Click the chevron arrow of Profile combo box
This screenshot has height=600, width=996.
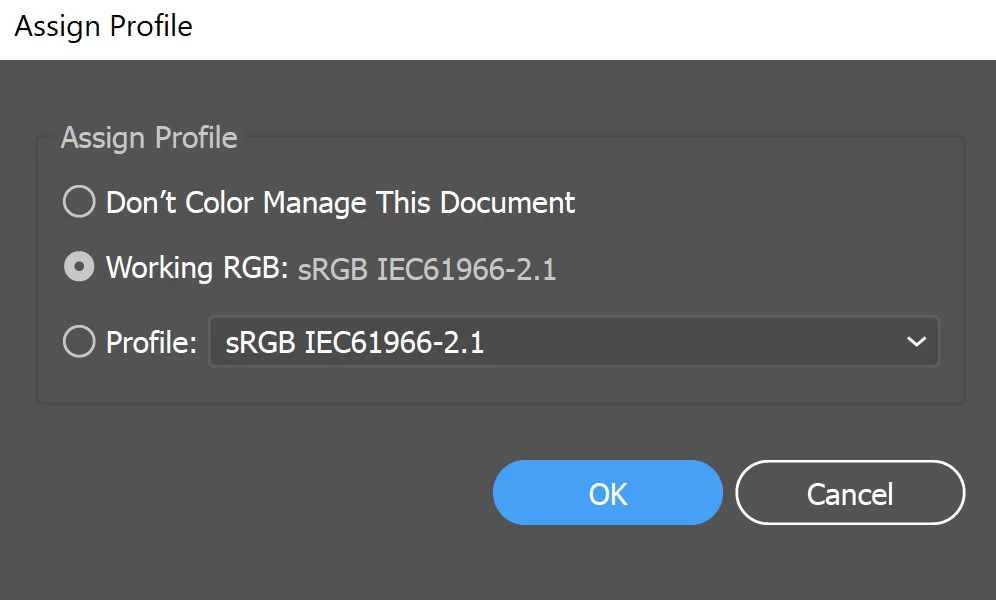pyautogui.click(x=915, y=343)
